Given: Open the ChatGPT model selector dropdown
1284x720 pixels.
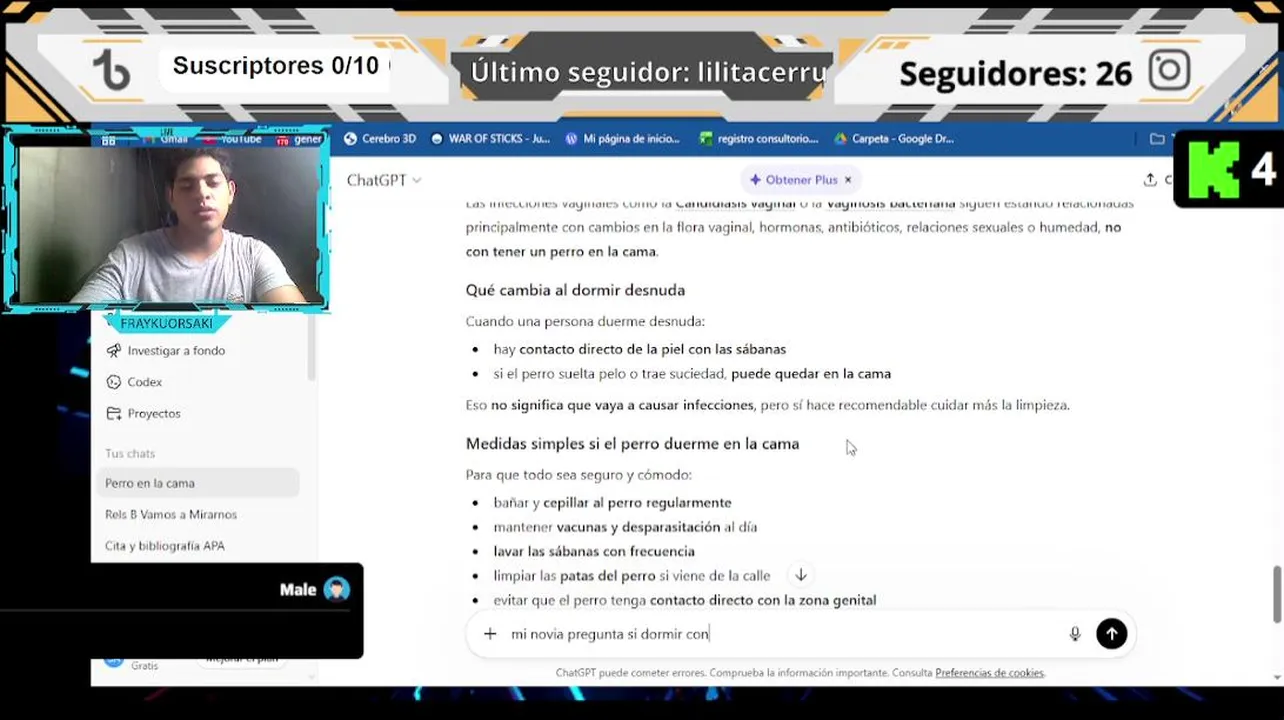Looking at the screenshot, I should coord(384,180).
